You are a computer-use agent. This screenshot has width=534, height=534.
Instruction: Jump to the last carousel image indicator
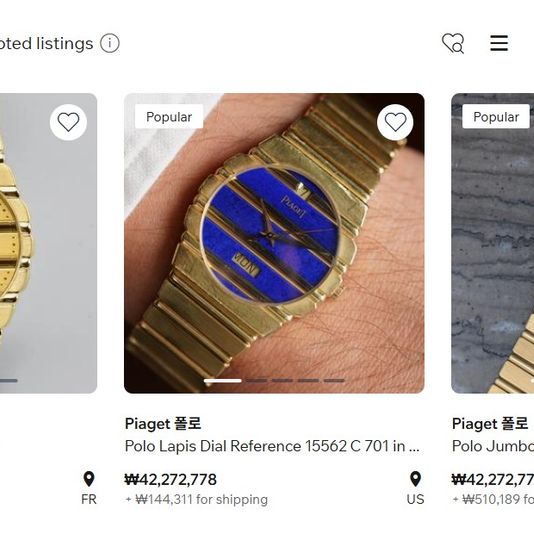(334, 380)
